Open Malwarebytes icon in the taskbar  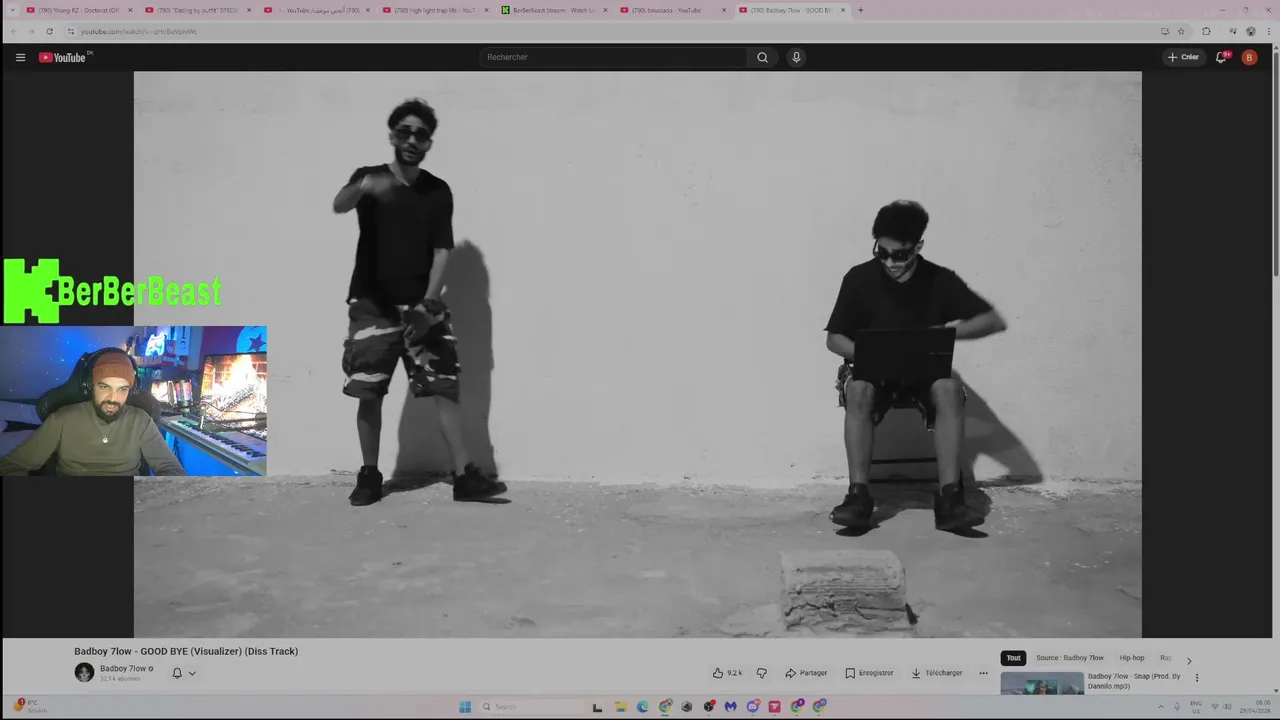click(731, 707)
